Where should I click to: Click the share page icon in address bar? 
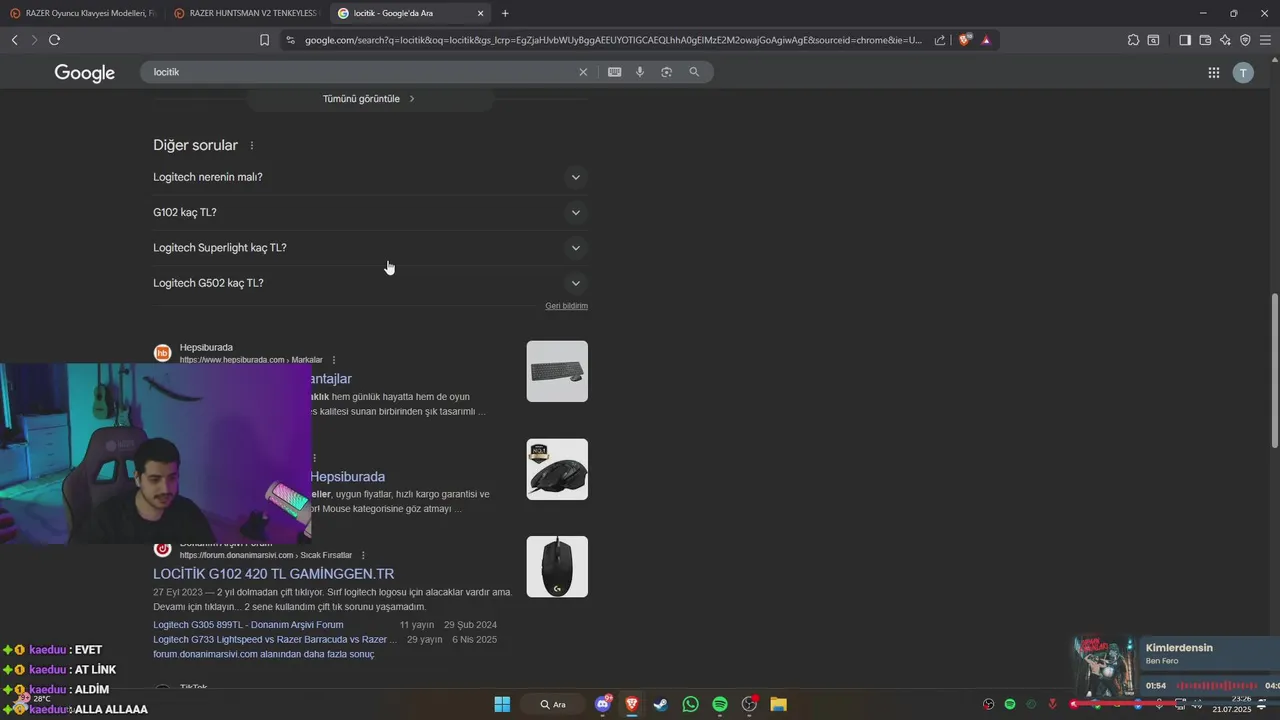click(x=940, y=40)
